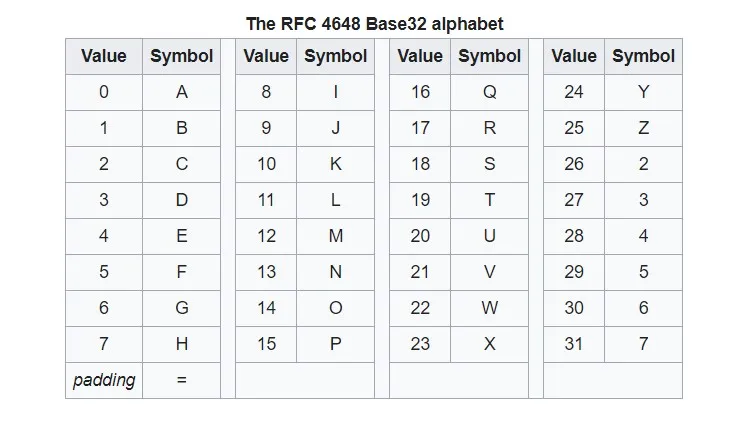Select the symbol cell with letter H
743x421 pixels.
click(x=181, y=344)
